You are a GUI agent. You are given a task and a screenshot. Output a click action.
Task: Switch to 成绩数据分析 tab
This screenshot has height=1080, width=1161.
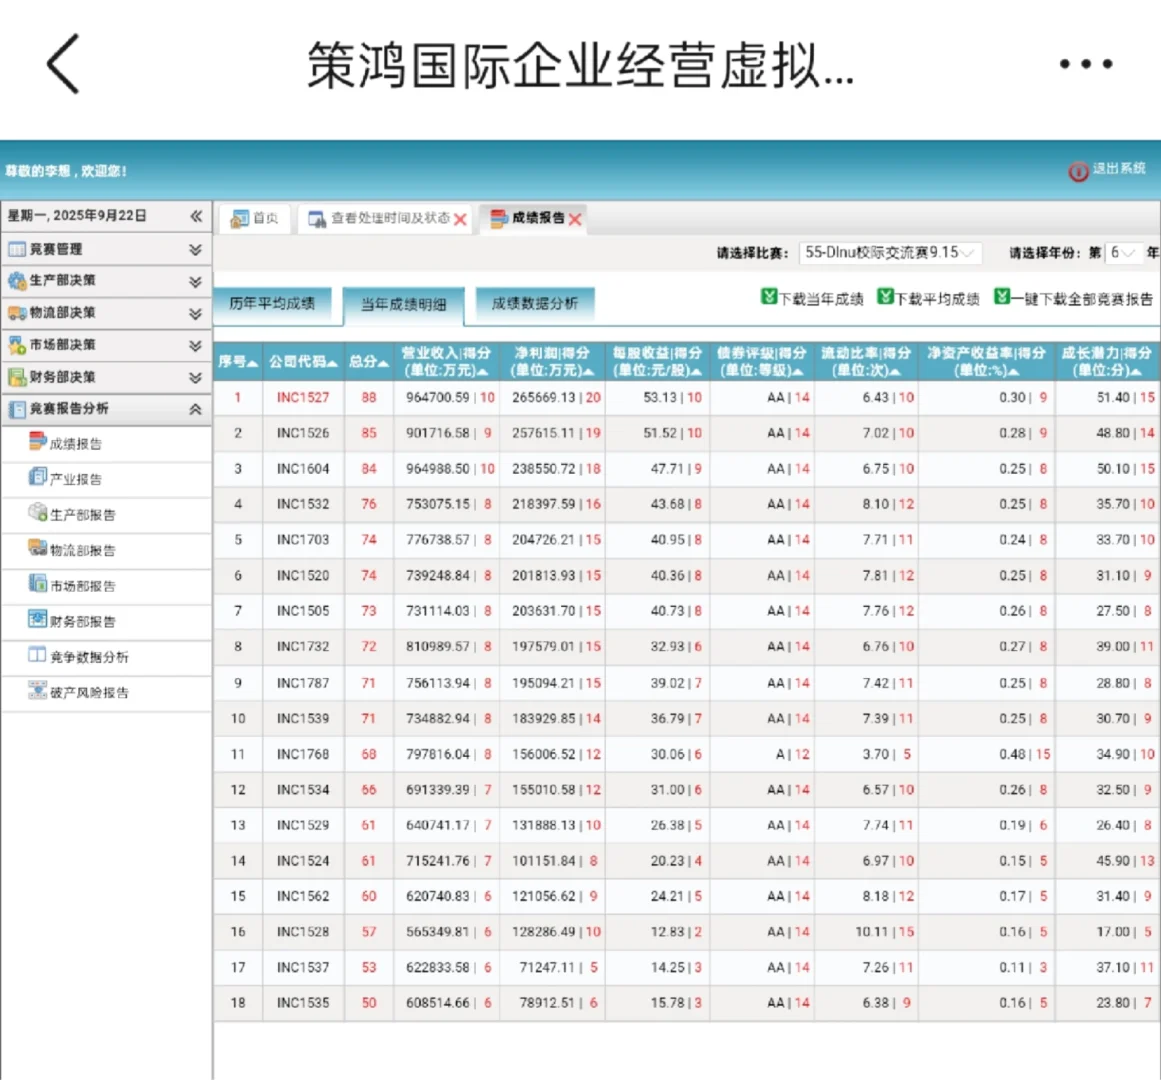[x=535, y=303]
